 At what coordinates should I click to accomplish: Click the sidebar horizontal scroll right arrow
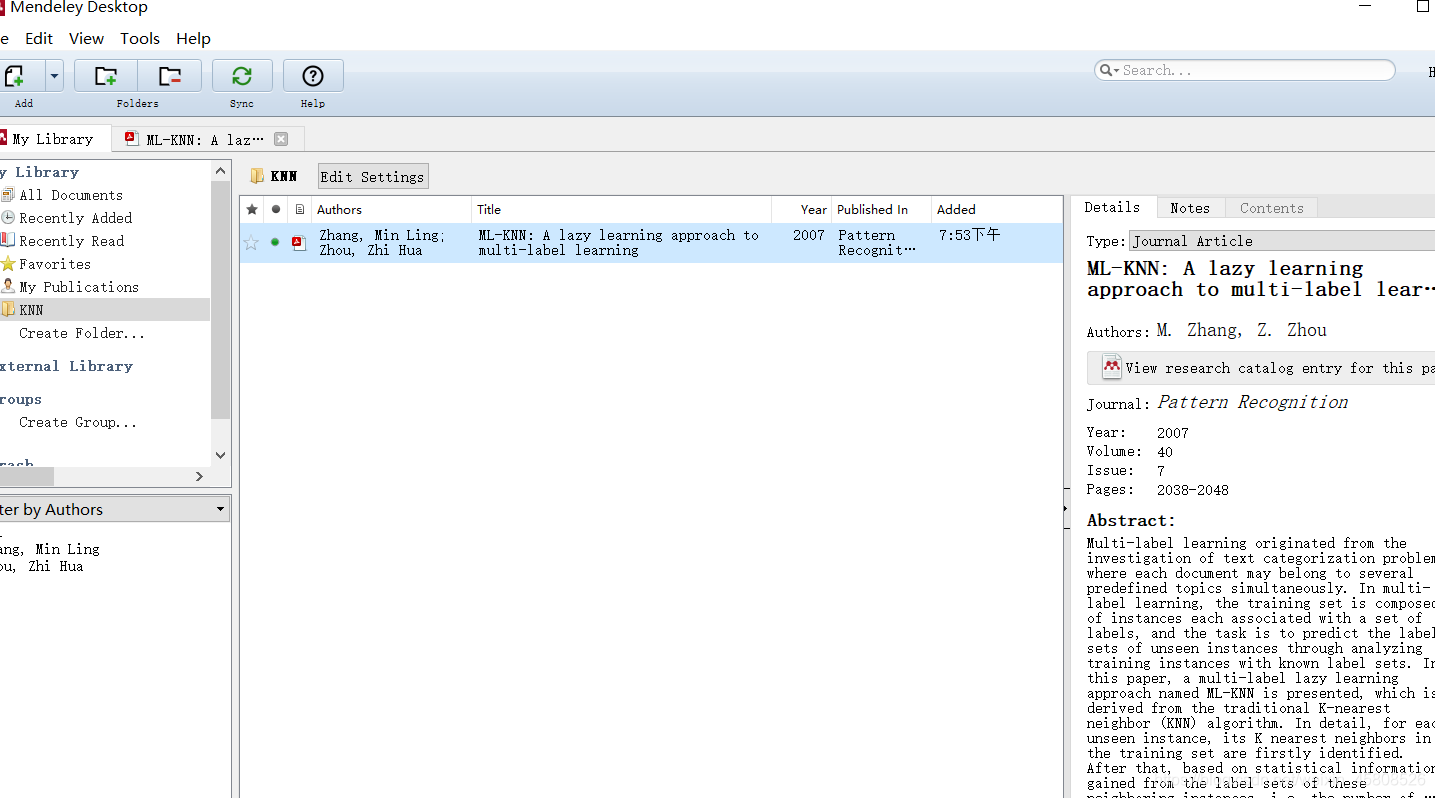pos(199,477)
